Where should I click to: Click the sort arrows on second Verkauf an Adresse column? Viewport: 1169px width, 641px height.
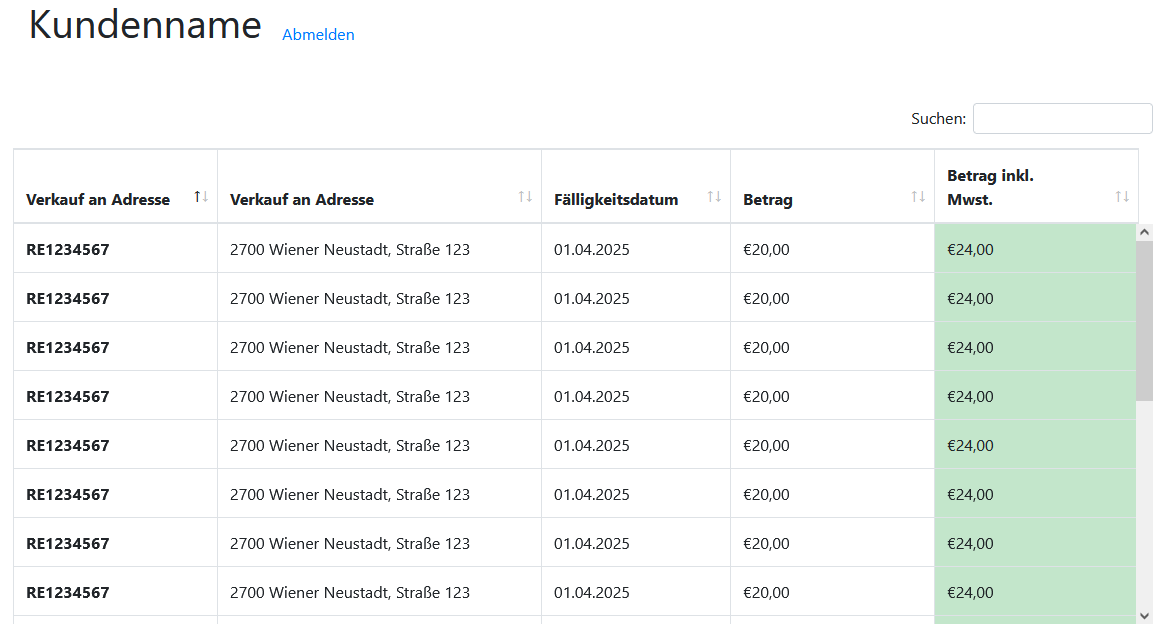pos(525,196)
